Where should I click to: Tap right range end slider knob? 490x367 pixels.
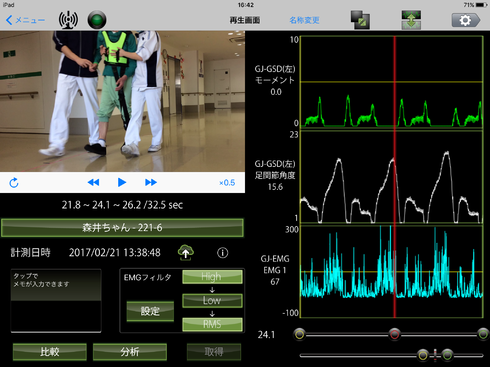[483, 334]
